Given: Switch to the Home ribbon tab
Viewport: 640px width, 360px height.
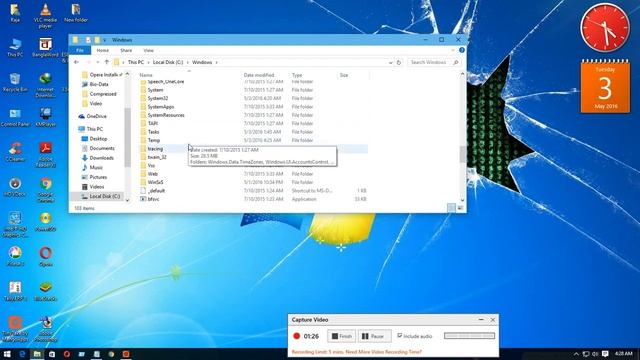Looking at the screenshot, I should 102,50.
